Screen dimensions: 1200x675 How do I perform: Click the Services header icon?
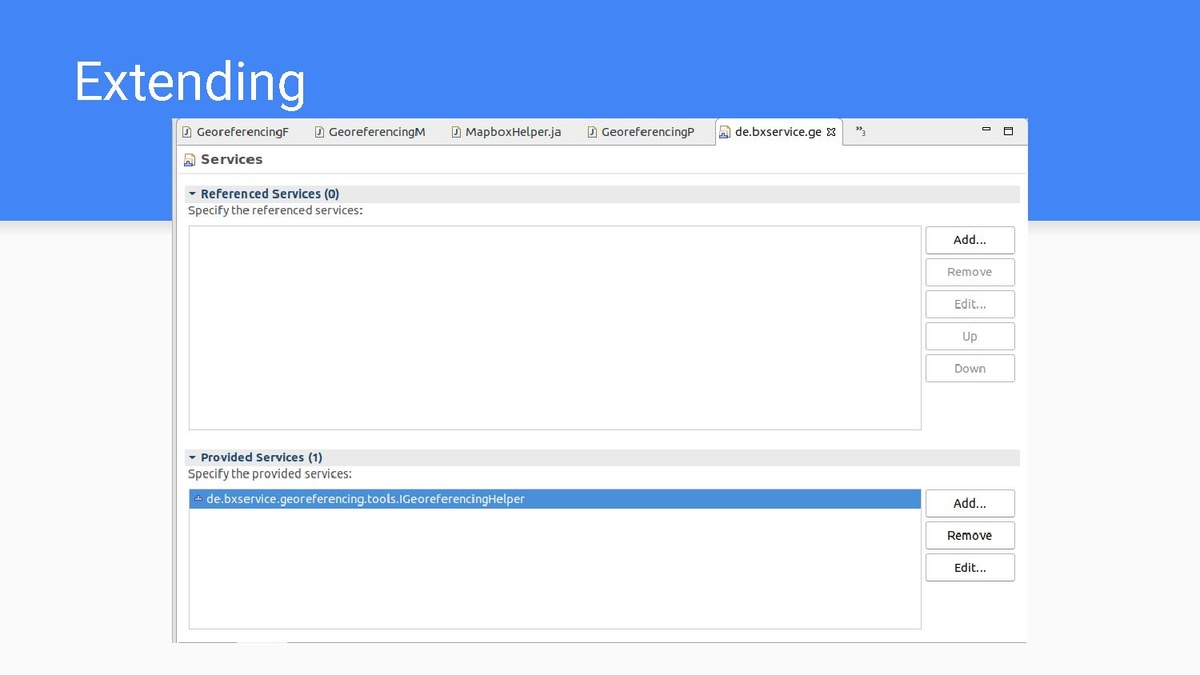pos(190,160)
